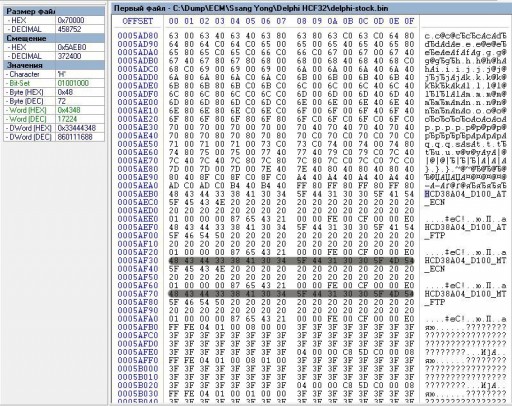Select the DWord (DEC) value 860111688
512x406 pixels.
click(75, 137)
